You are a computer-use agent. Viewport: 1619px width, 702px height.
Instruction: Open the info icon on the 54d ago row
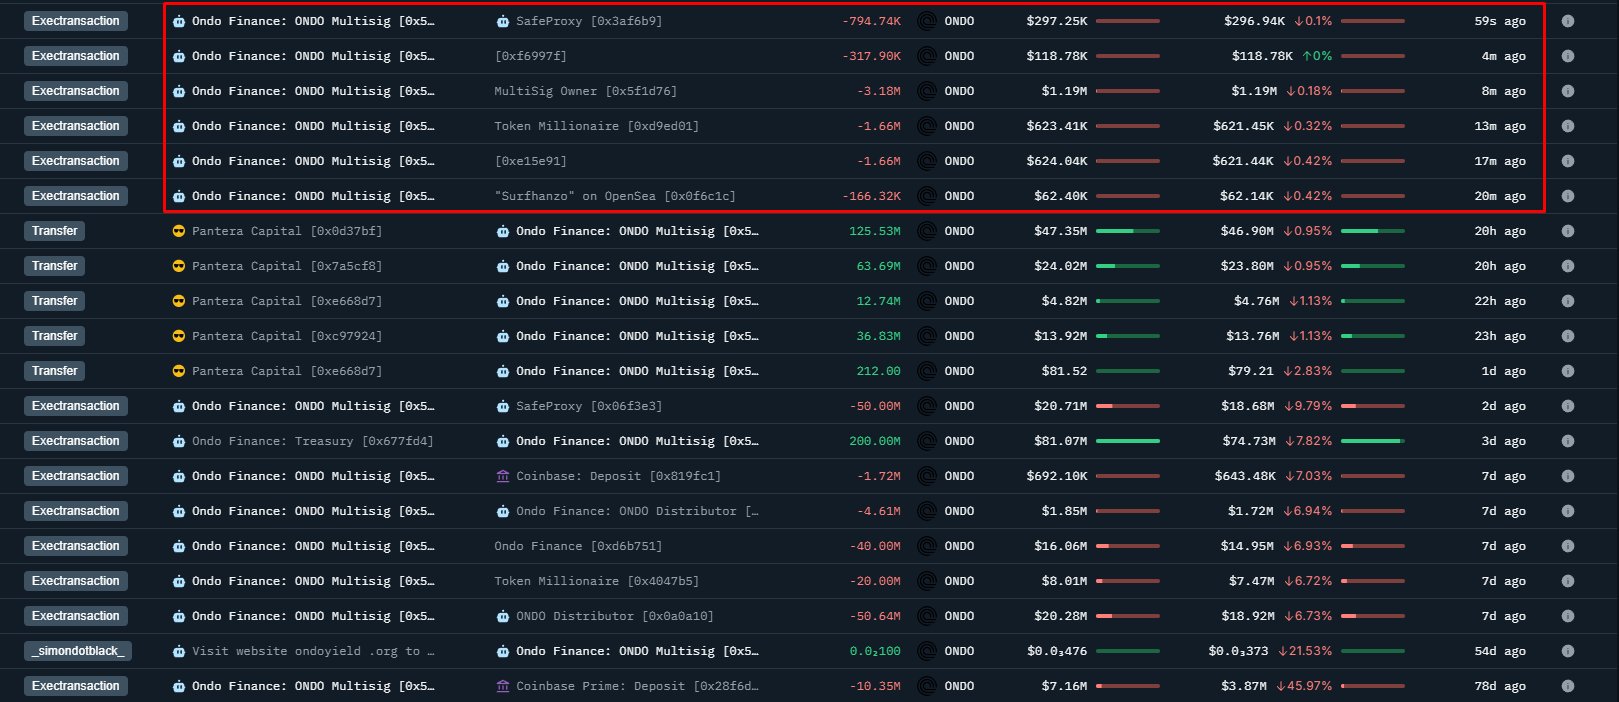(x=1567, y=651)
